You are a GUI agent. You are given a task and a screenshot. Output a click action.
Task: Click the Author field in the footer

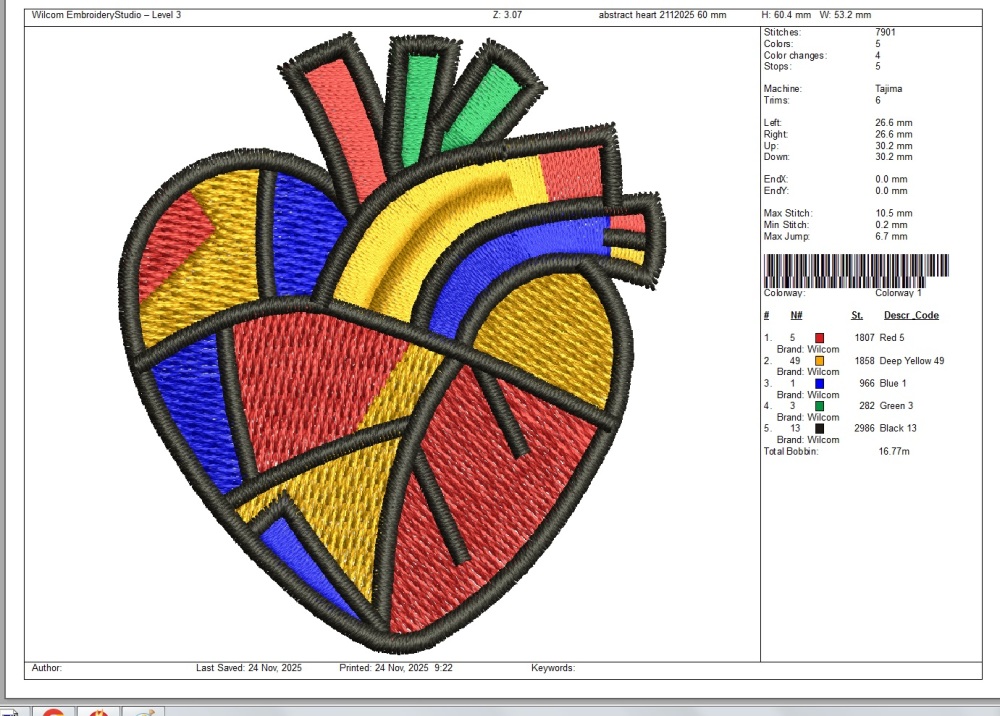pyautogui.click(x=47, y=667)
